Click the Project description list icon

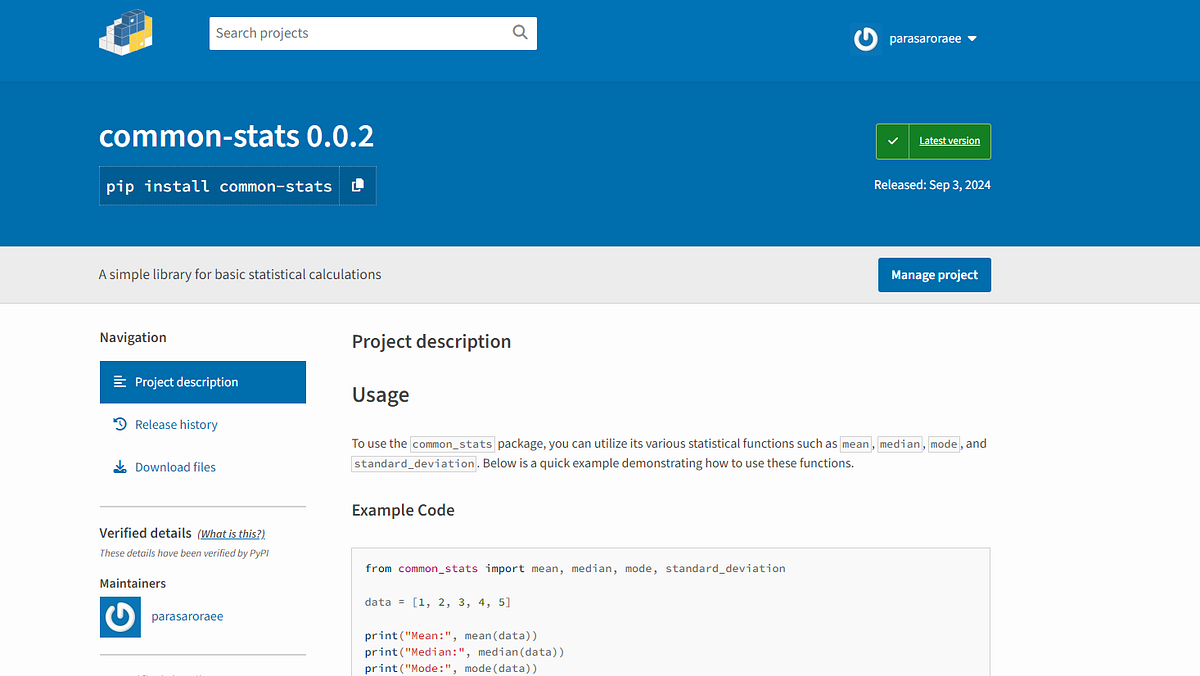(120, 382)
